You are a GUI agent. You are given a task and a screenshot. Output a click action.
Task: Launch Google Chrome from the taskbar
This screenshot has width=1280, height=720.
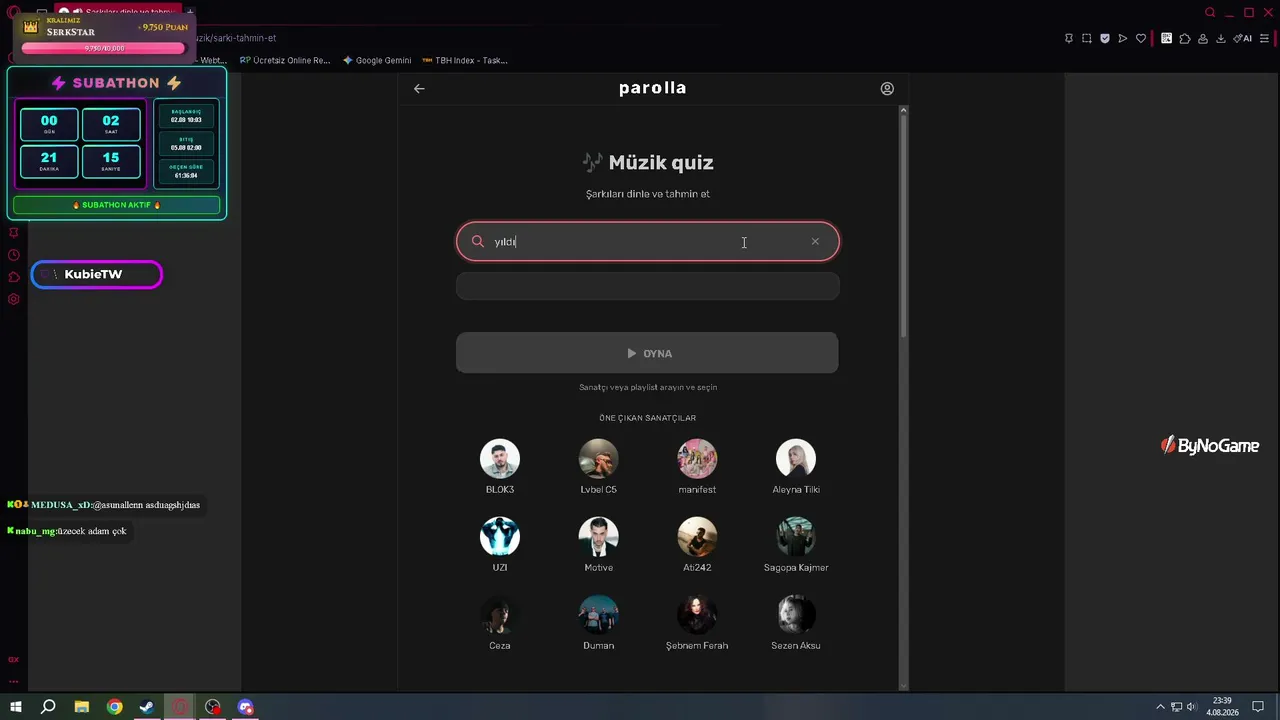tap(115, 707)
